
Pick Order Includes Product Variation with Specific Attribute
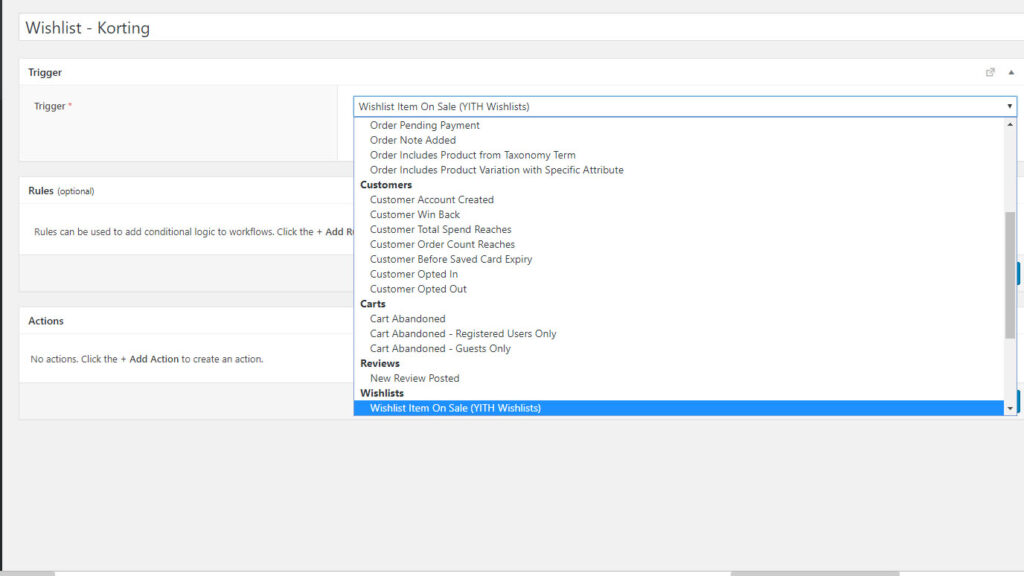pyautogui.click(x=496, y=170)
